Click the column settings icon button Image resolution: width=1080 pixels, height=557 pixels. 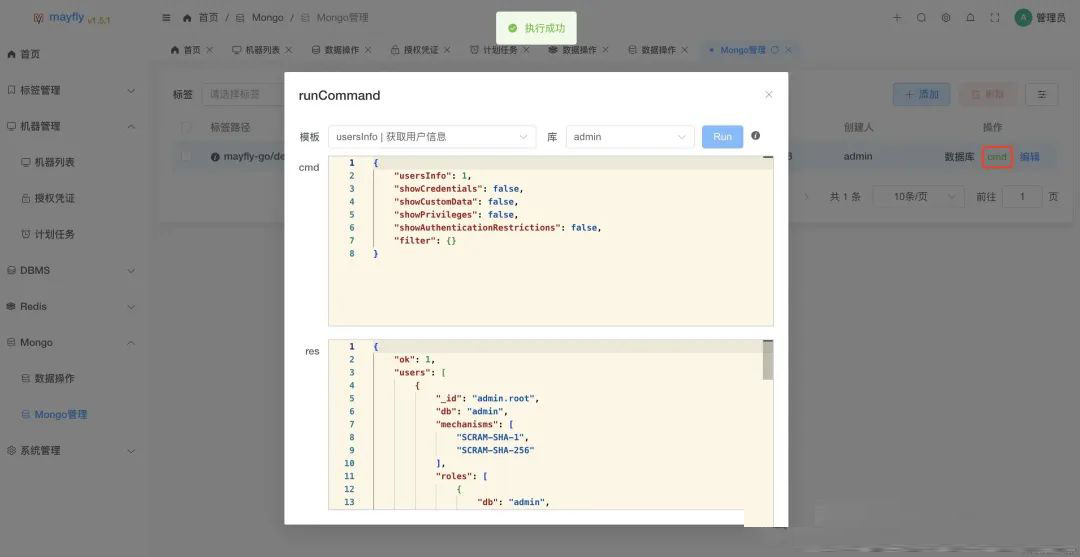(x=1041, y=94)
